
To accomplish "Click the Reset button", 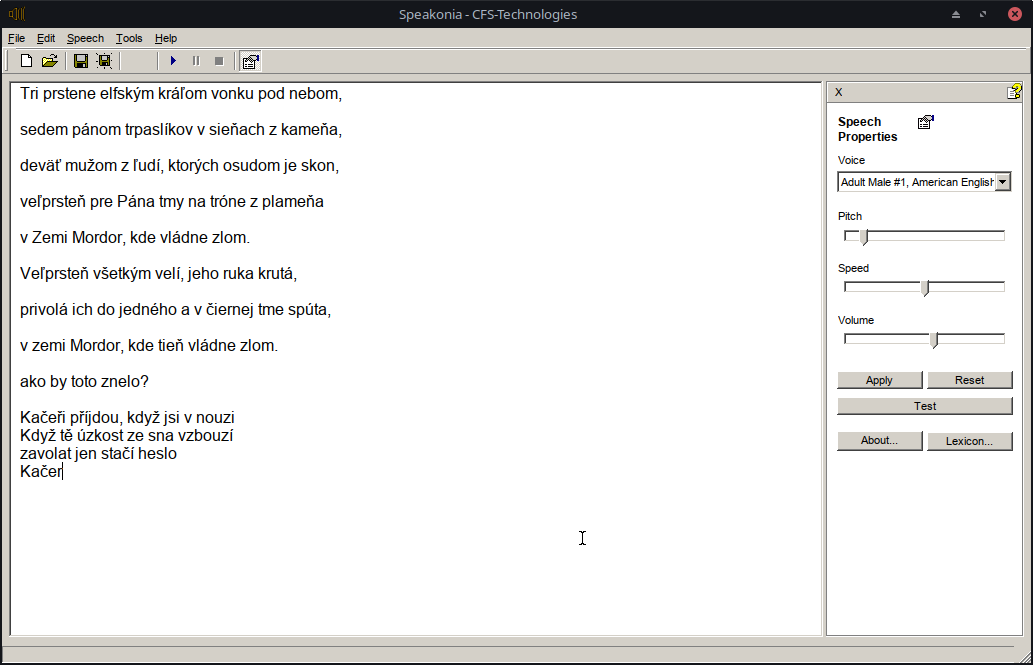I will pos(970,380).
